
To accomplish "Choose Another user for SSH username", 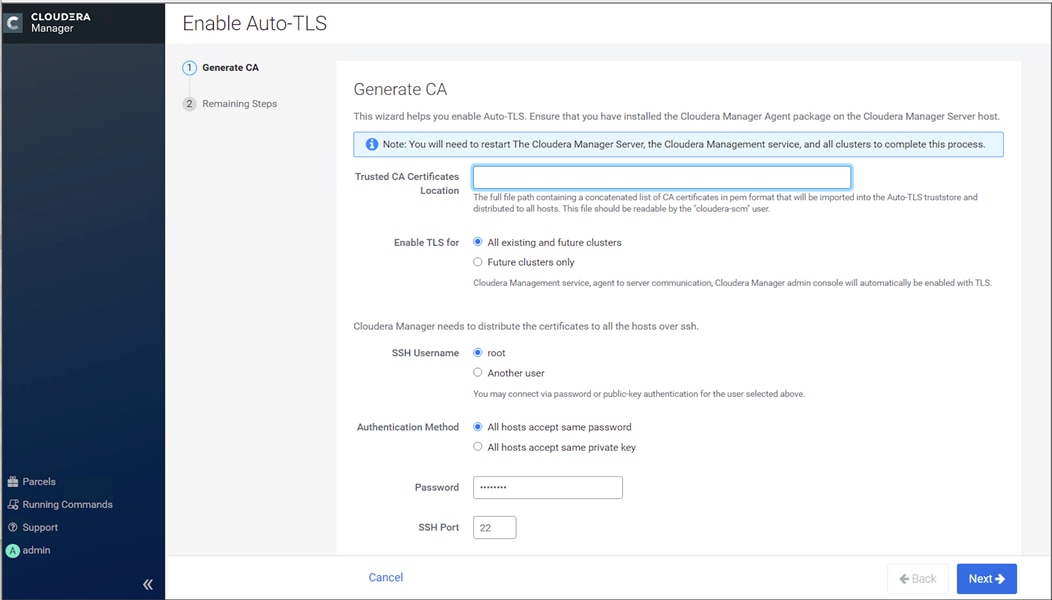I will pos(478,373).
